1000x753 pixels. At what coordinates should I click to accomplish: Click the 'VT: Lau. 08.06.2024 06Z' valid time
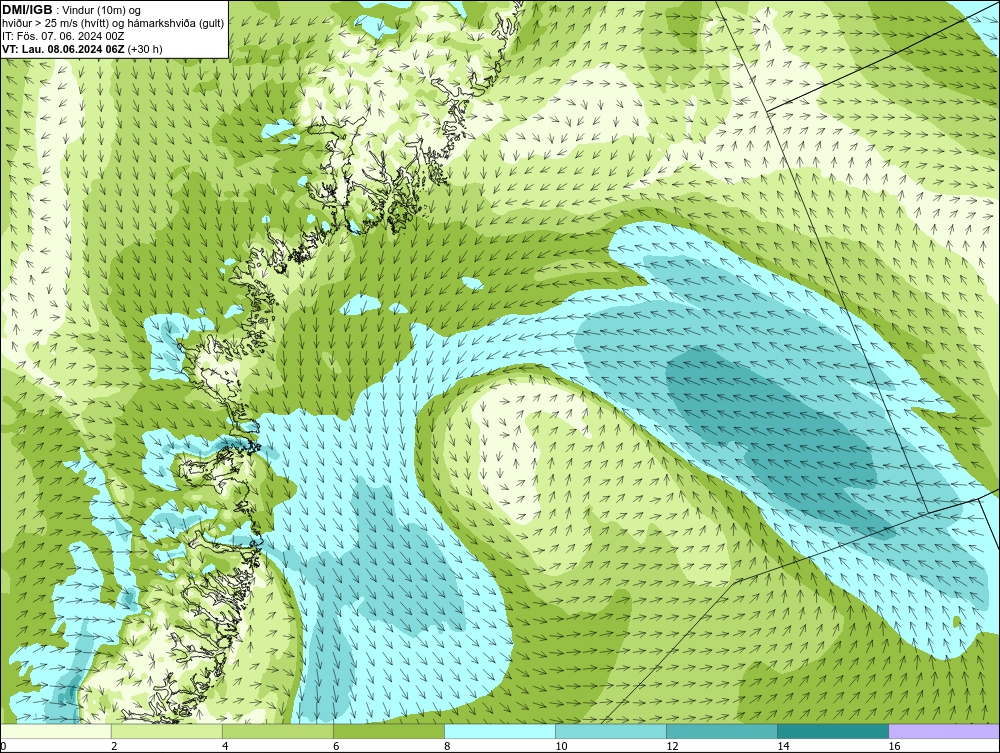click(64, 49)
